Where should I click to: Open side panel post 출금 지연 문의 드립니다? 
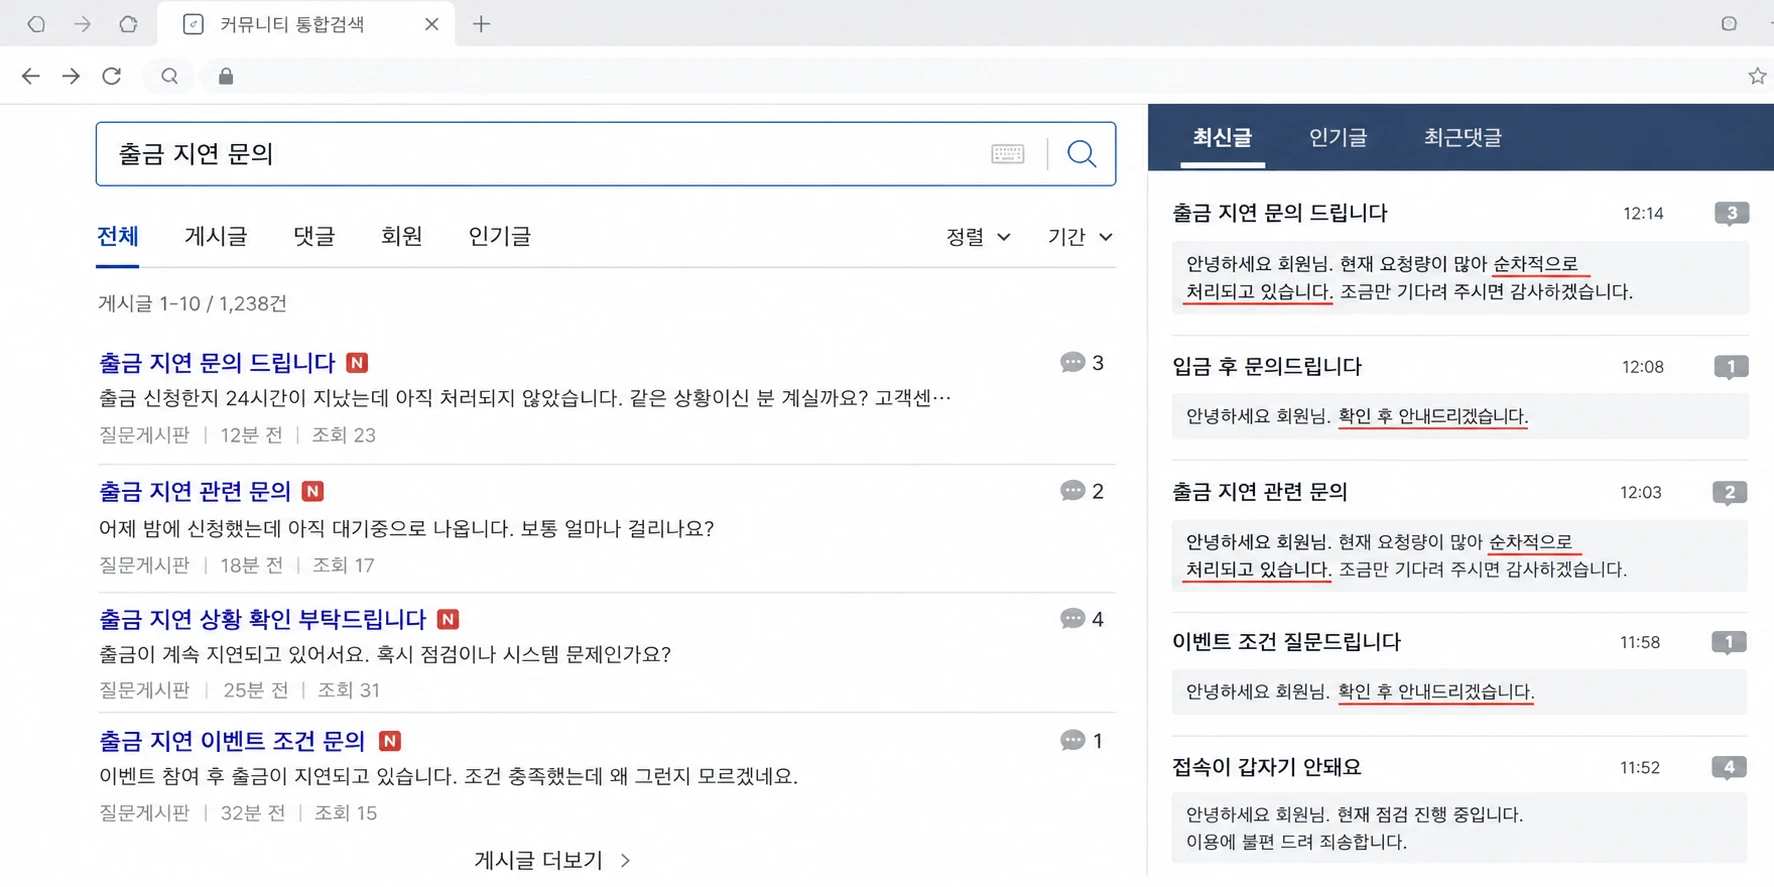pyautogui.click(x=1280, y=213)
